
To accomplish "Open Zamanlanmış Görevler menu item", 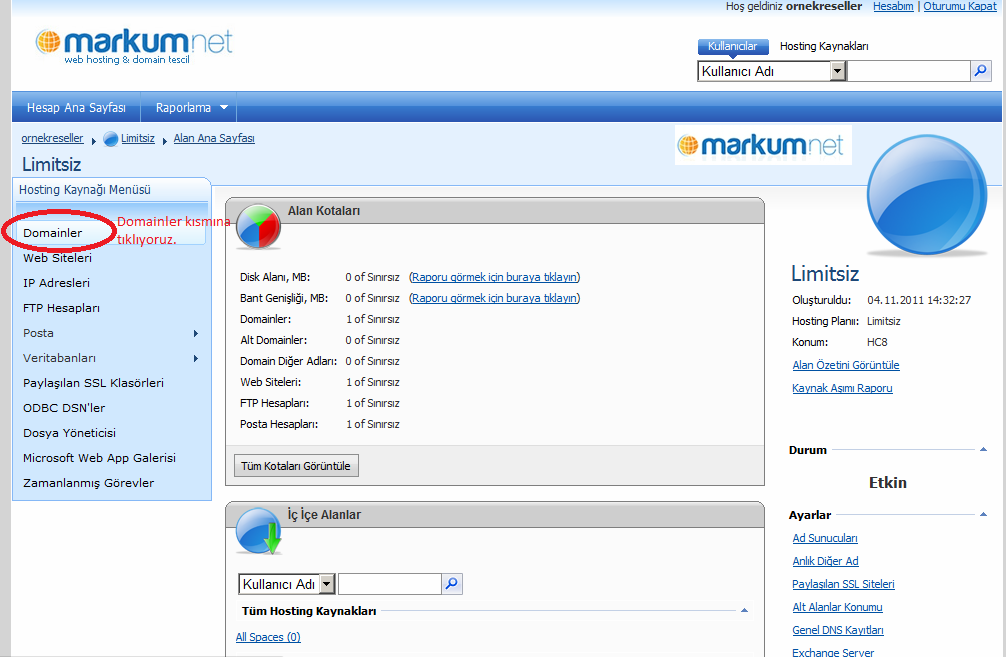I will click(x=89, y=483).
